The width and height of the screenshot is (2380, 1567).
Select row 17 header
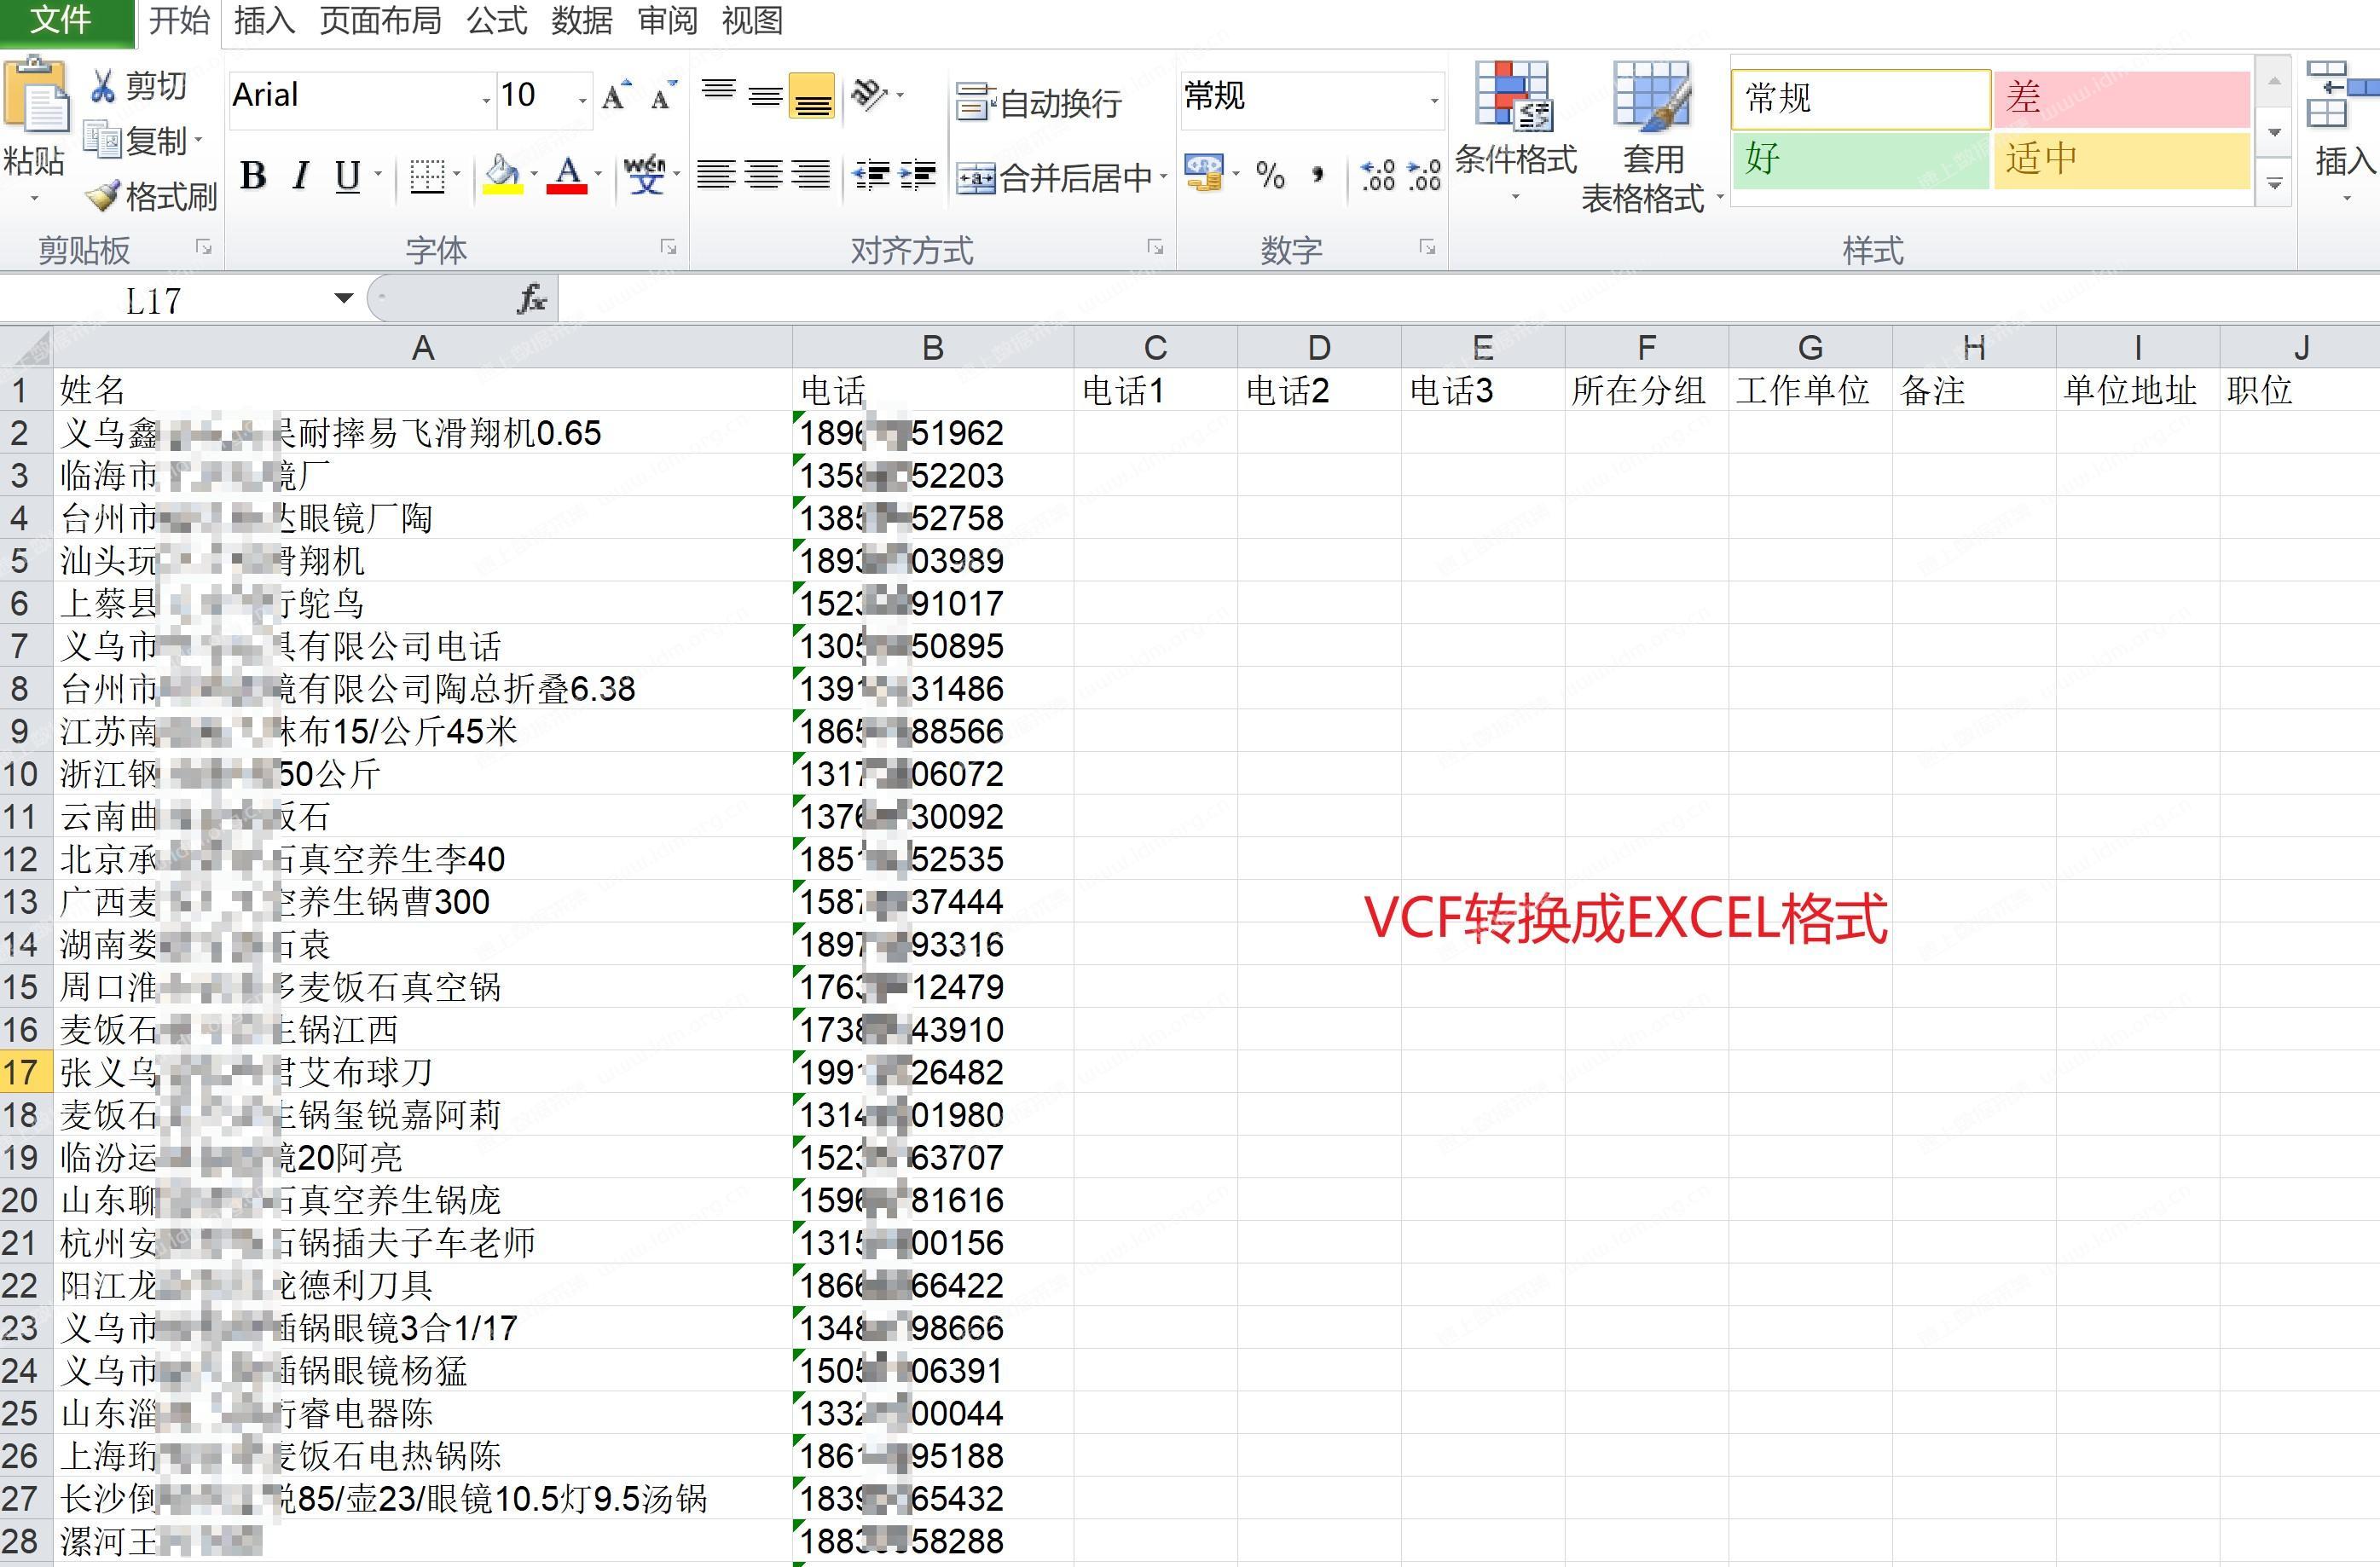click(x=25, y=1071)
